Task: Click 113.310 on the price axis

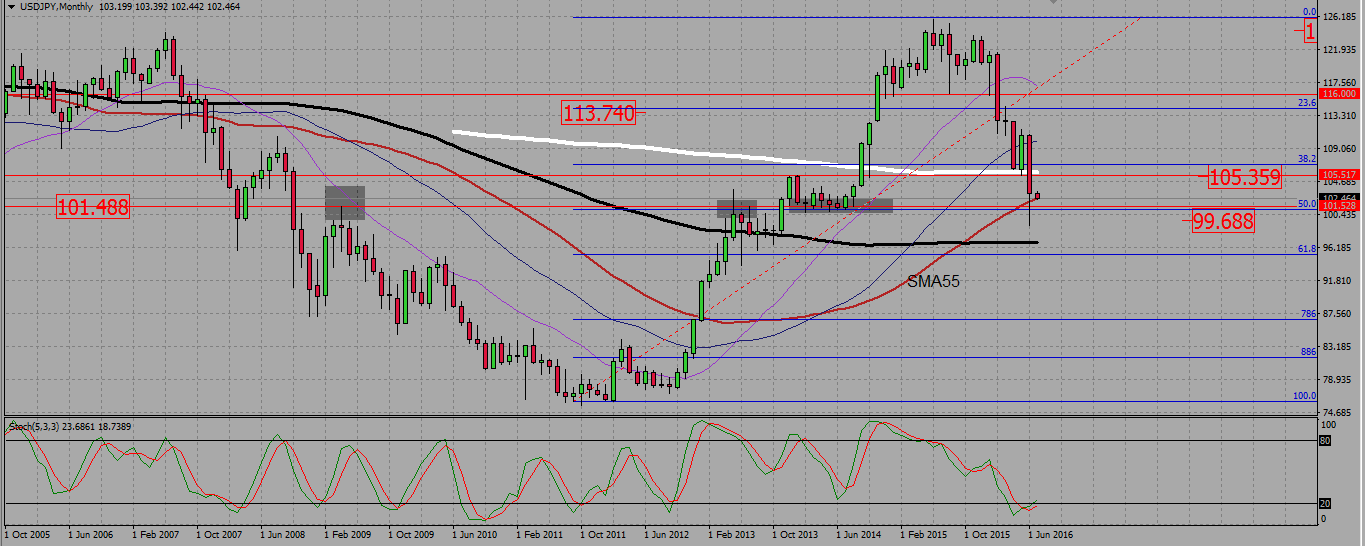Action: tap(1338, 116)
